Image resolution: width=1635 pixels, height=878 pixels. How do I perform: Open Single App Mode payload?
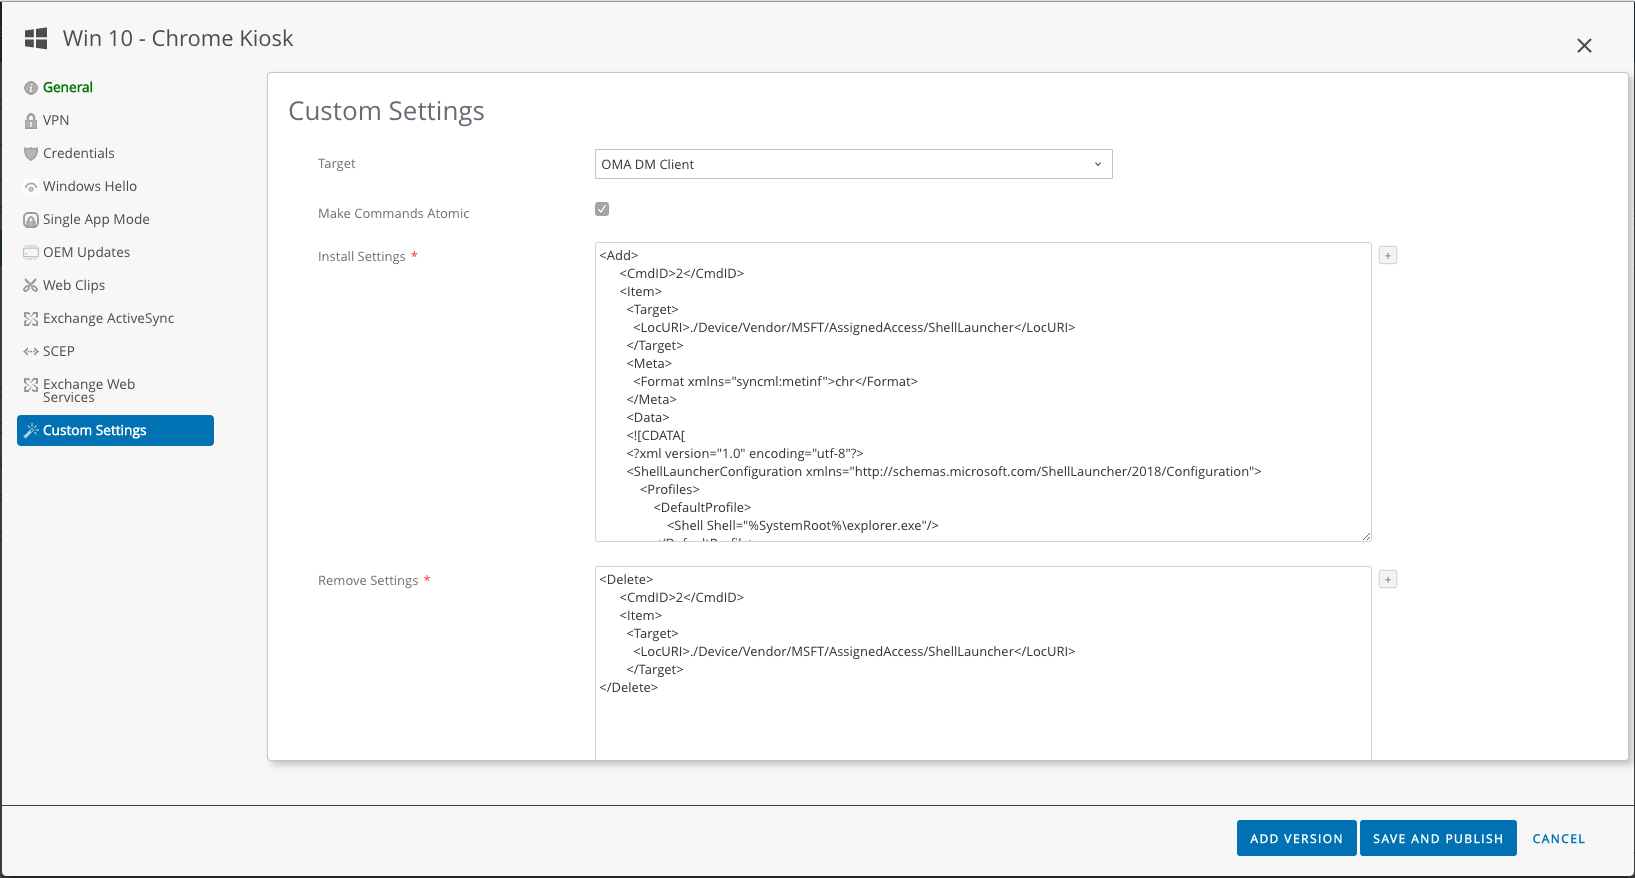(96, 220)
